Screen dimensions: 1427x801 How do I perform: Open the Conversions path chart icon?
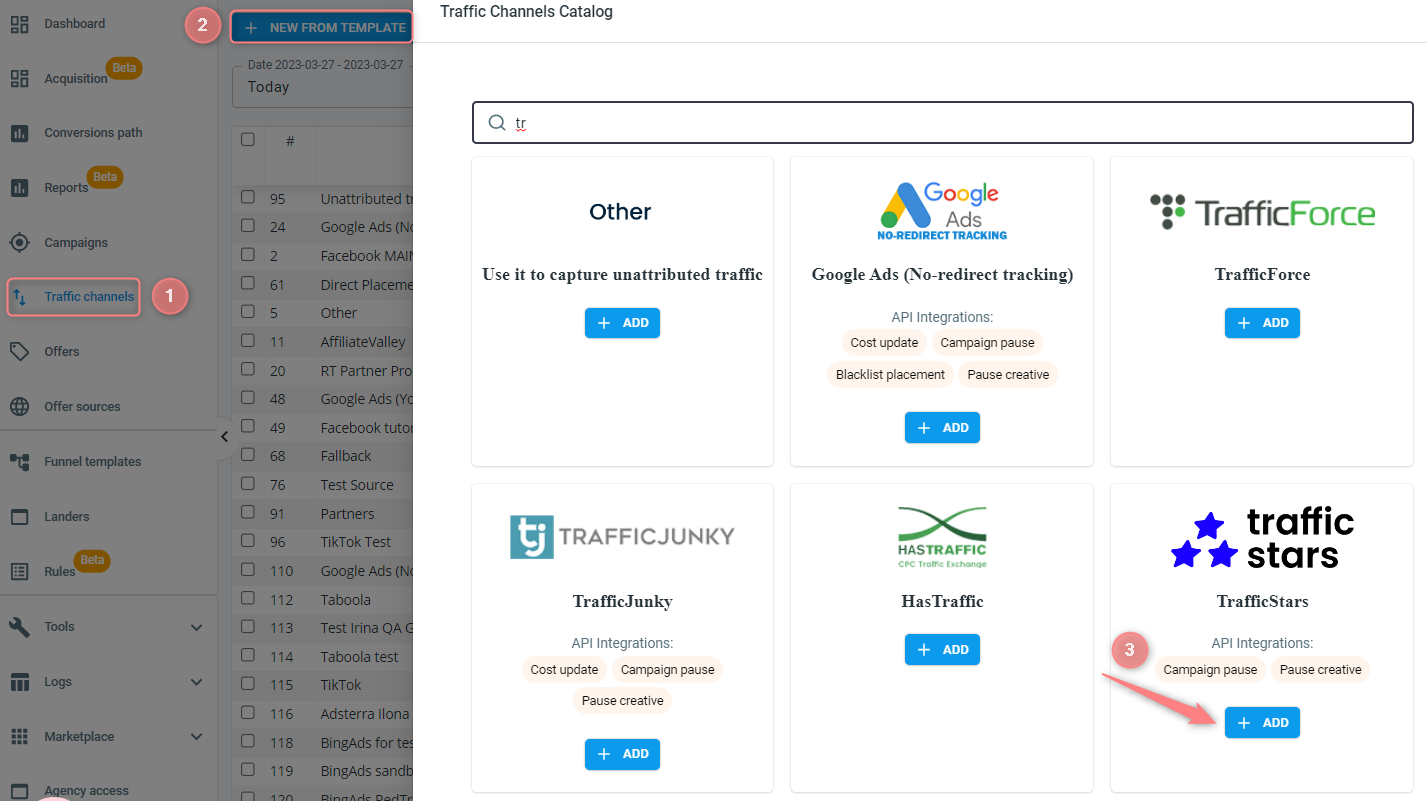(x=19, y=133)
